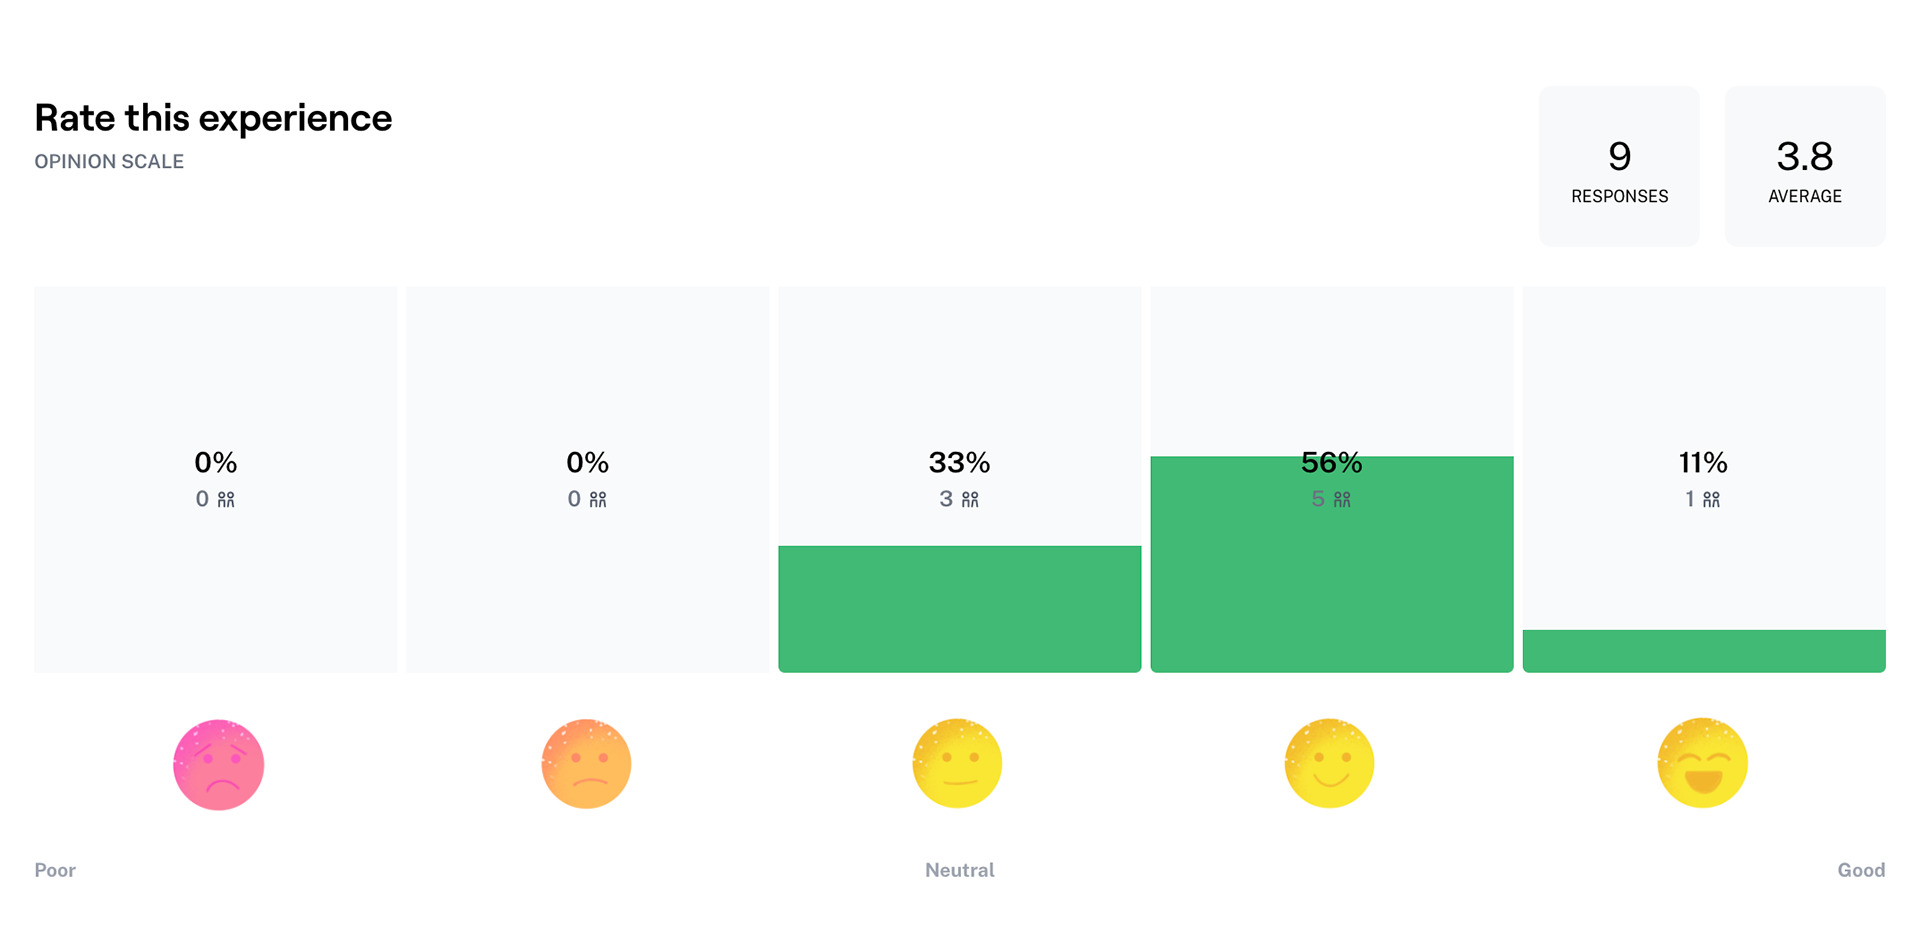Select the 56% green bar
Viewport: 1920px width, 943px height.
[1332, 564]
